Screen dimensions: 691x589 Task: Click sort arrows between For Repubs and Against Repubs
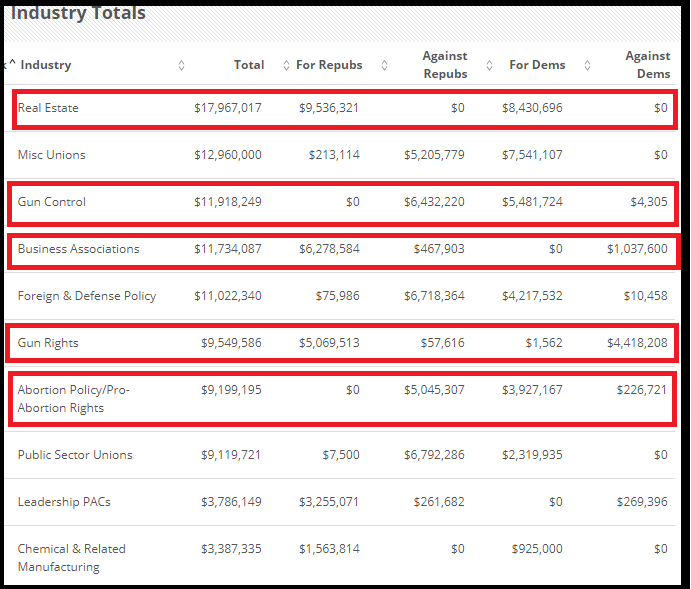[x=384, y=65]
